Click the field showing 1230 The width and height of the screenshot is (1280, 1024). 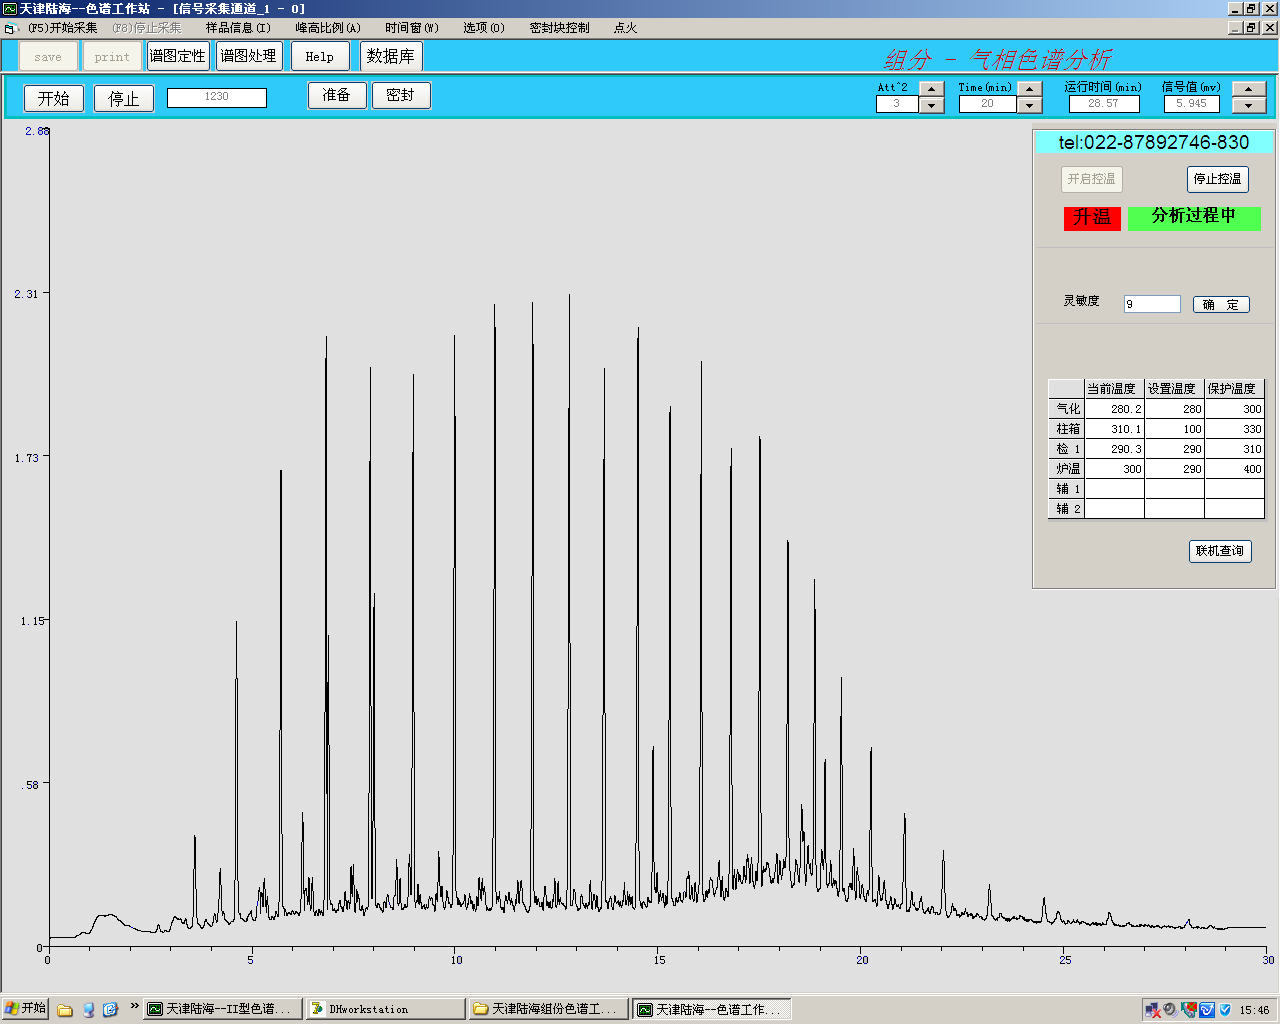(x=217, y=97)
